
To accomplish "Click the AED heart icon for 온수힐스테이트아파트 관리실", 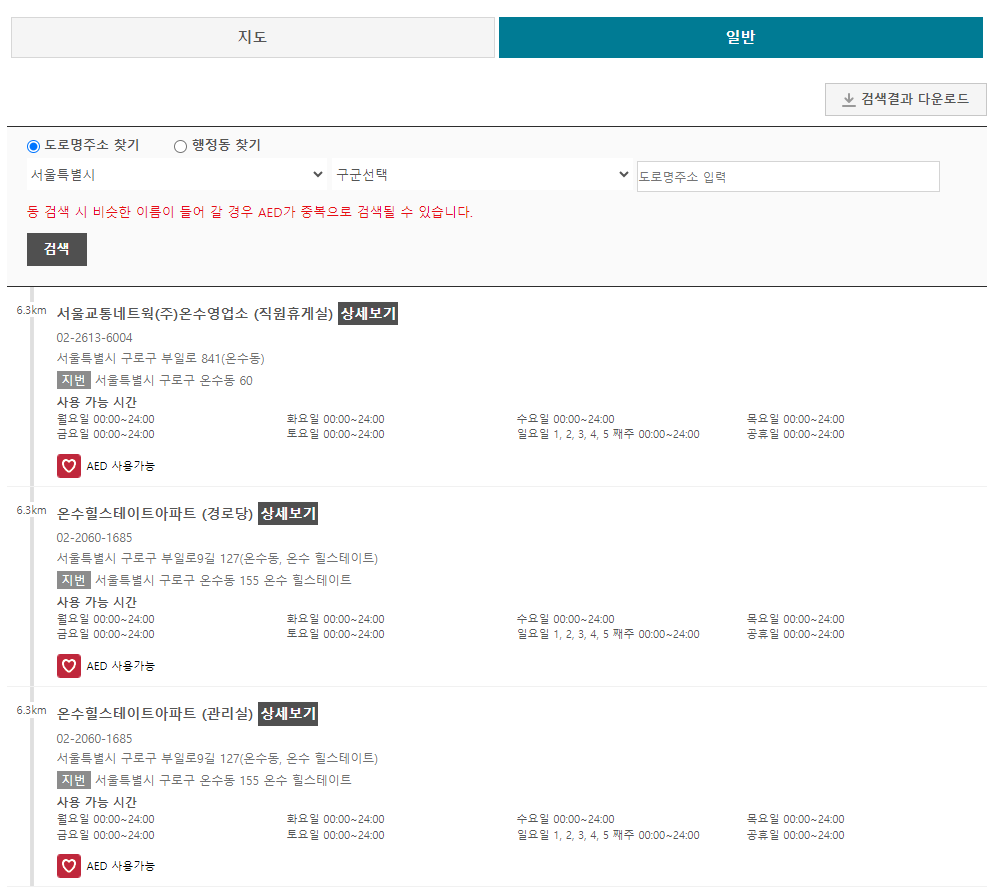I will tap(68, 866).
